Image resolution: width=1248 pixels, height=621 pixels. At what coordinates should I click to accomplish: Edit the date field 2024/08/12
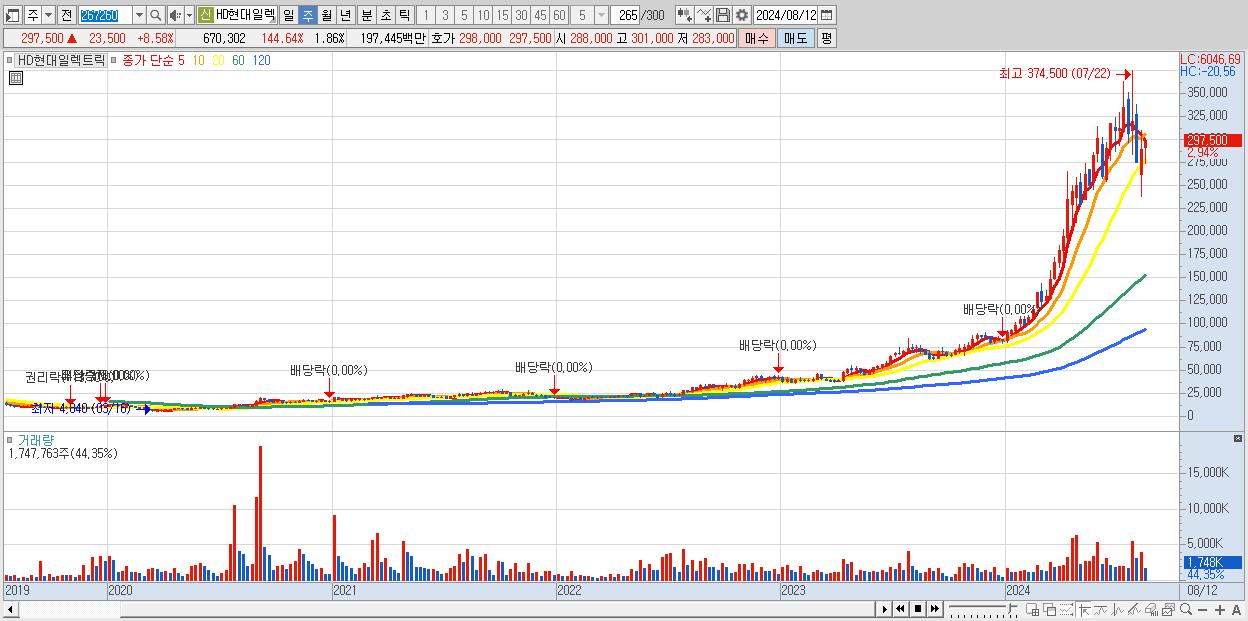coord(786,15)
